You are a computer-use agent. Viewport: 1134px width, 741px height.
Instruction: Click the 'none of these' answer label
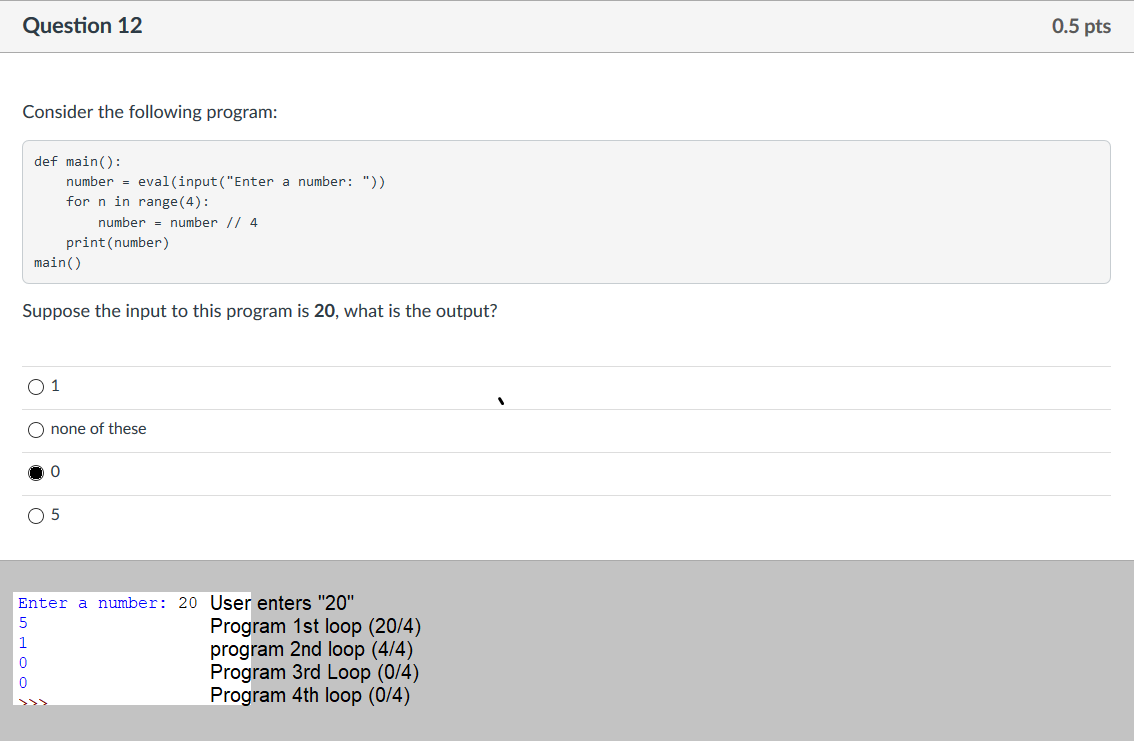point(98,429)
